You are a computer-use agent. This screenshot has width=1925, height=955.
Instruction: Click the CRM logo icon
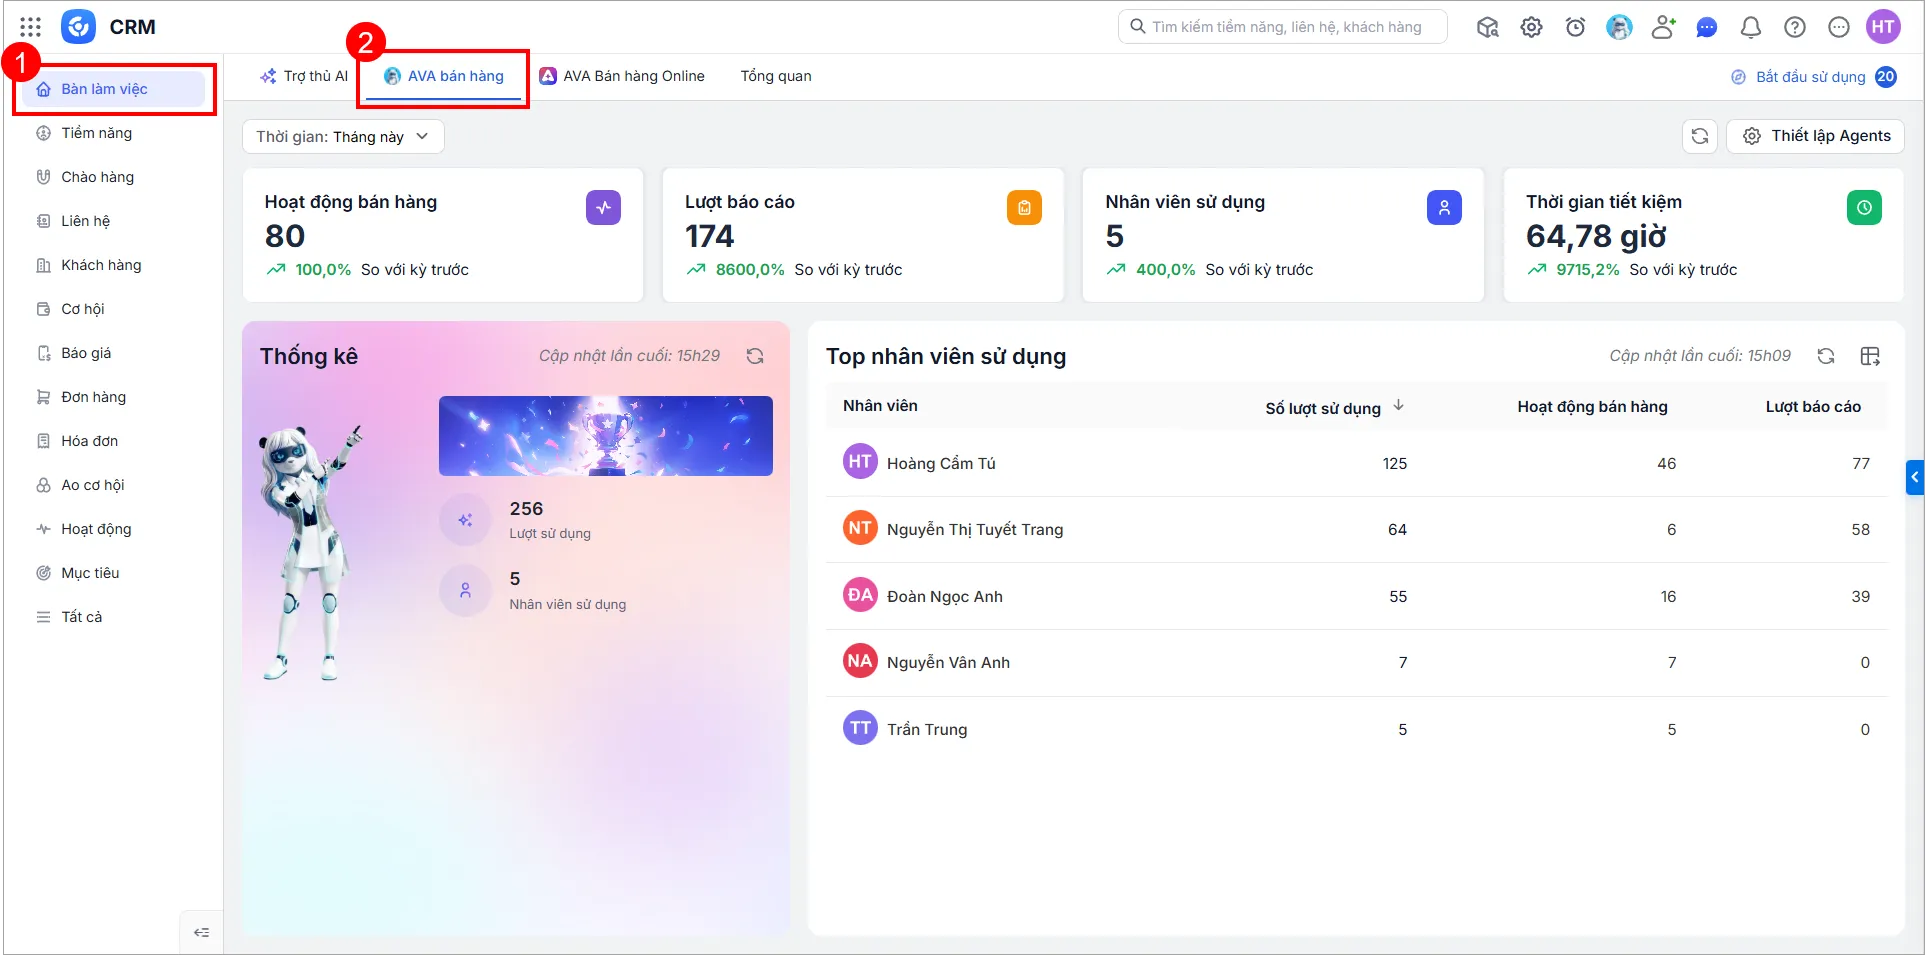78,27
